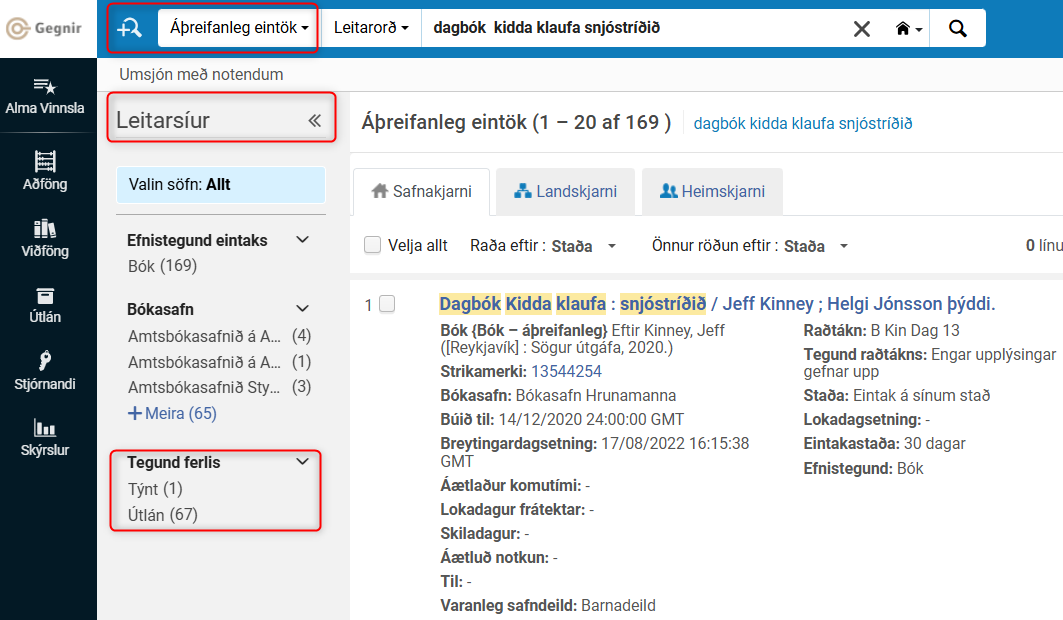Collapse Efnistegund eintaks facet
This screenshot has width=1063, height=620.
click(x=302, y=240)
